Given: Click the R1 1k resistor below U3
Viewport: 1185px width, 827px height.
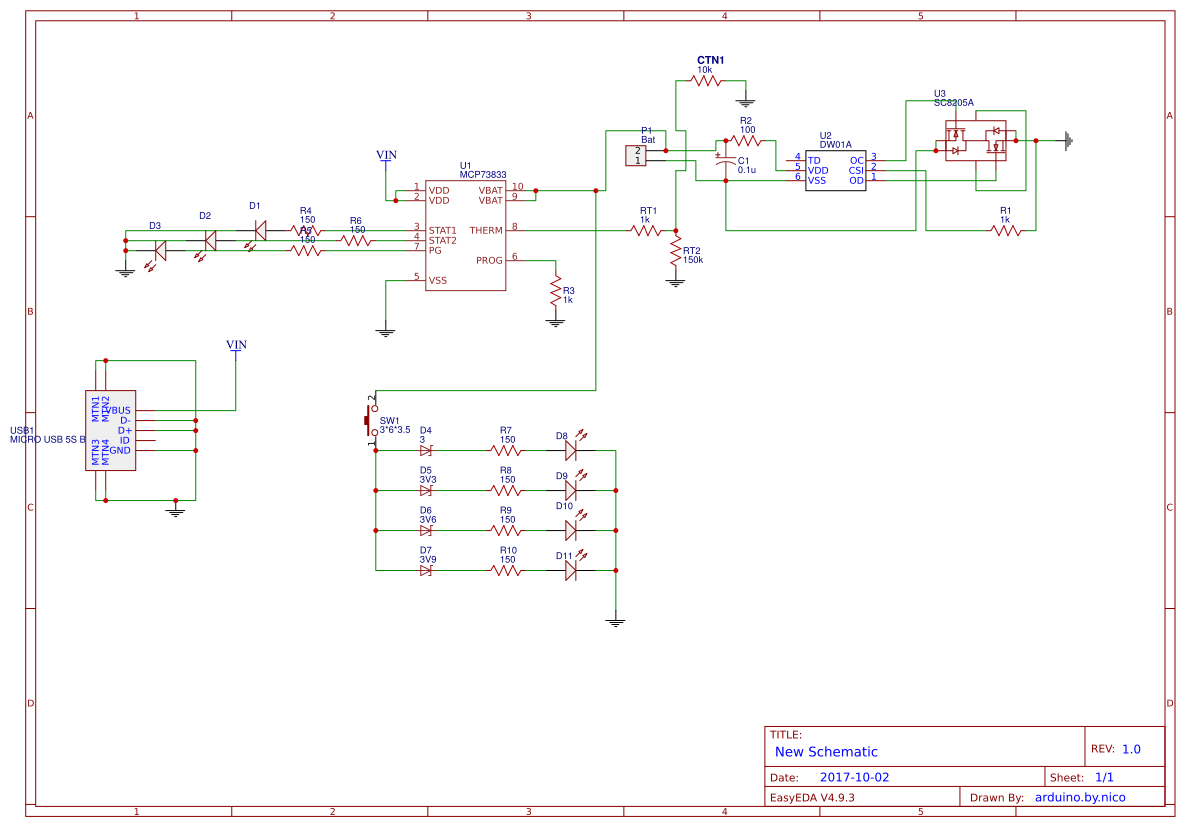Looking at the screenshot, I should [x=1005, y=230].
